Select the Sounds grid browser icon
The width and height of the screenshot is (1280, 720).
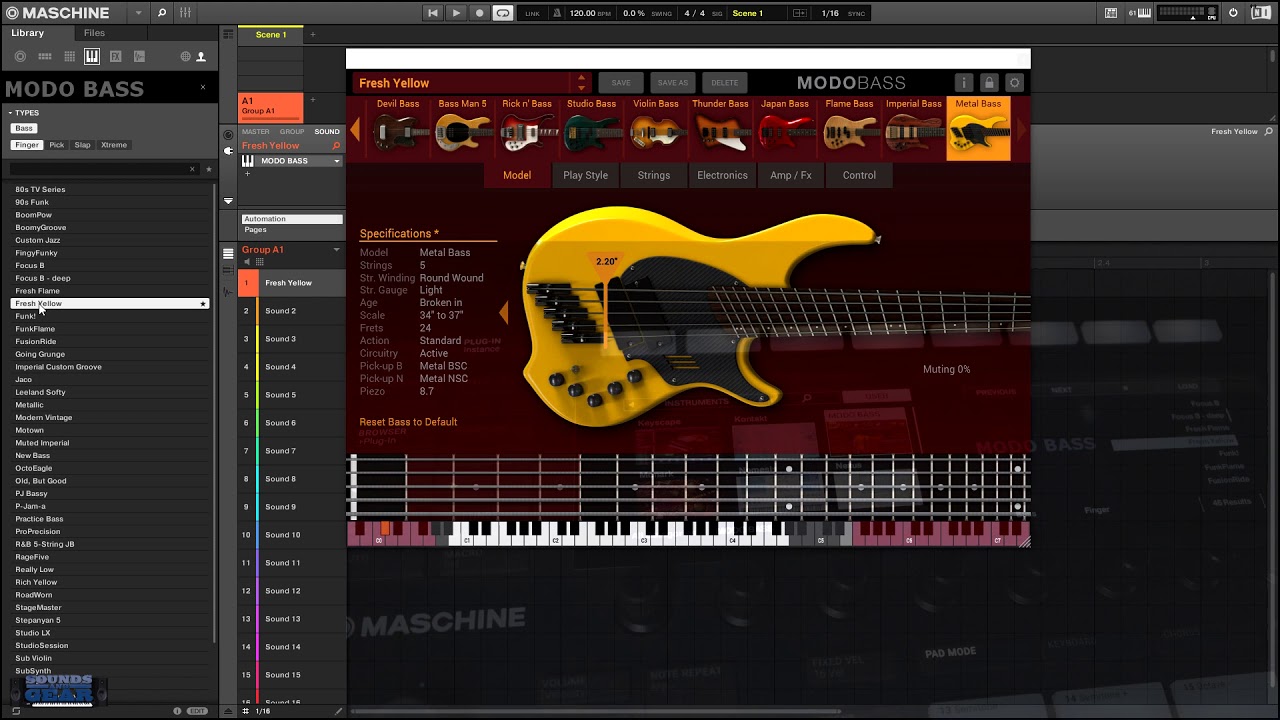[68, 57]
